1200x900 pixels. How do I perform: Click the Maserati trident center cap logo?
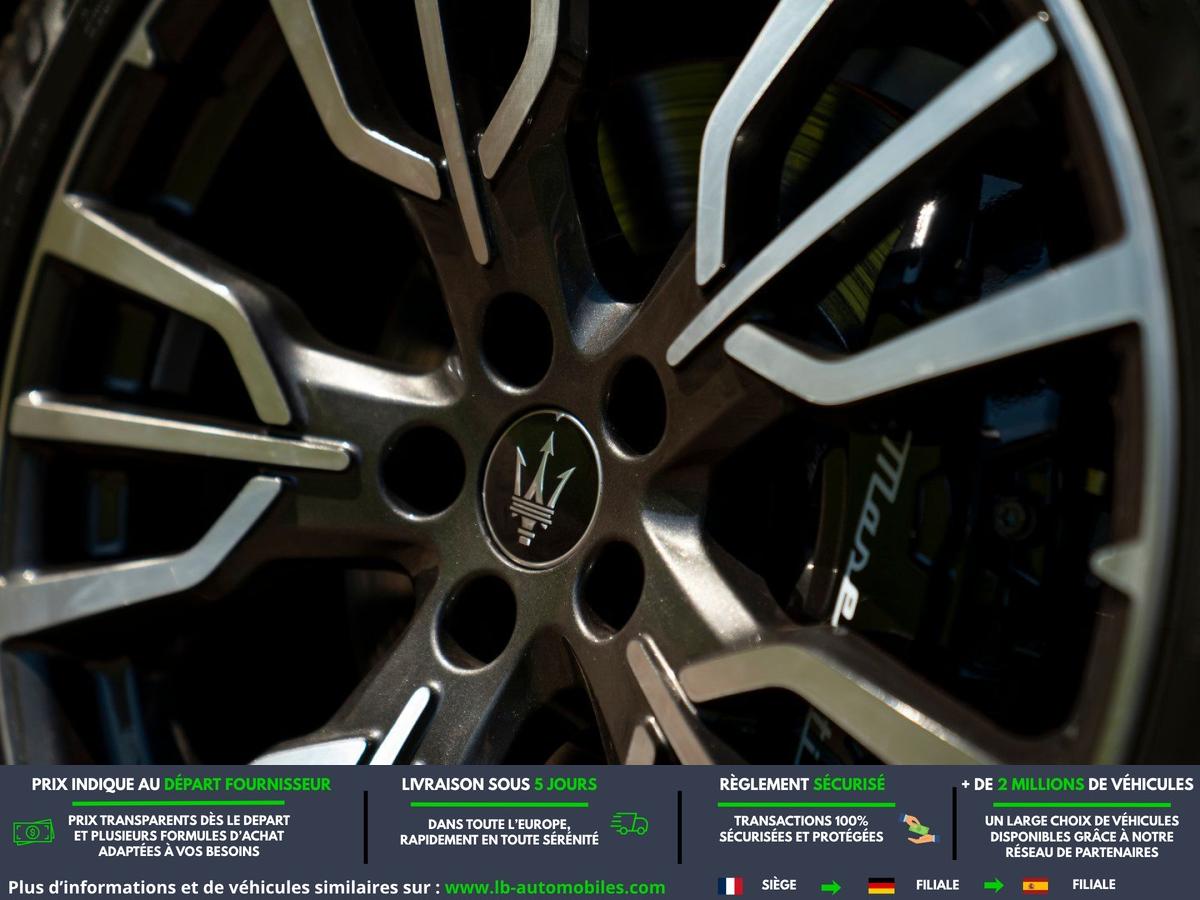pyautogui.click(x=541, y=488)
